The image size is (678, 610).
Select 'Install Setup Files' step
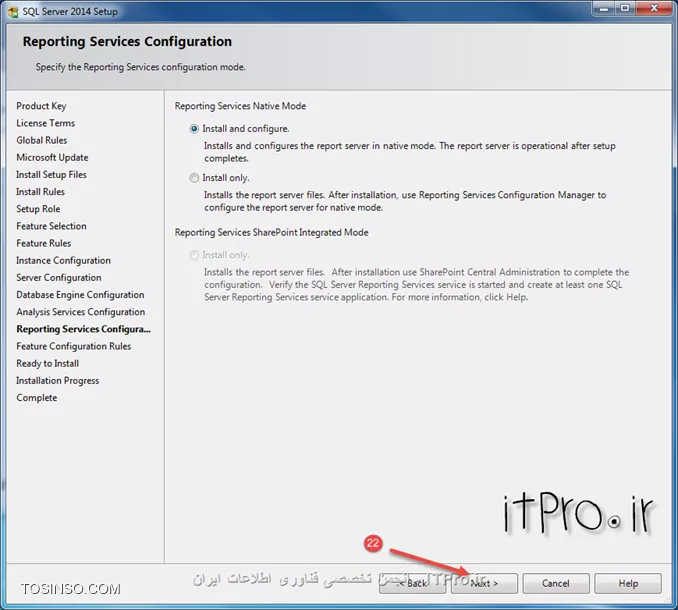click(x=51, y=175)
